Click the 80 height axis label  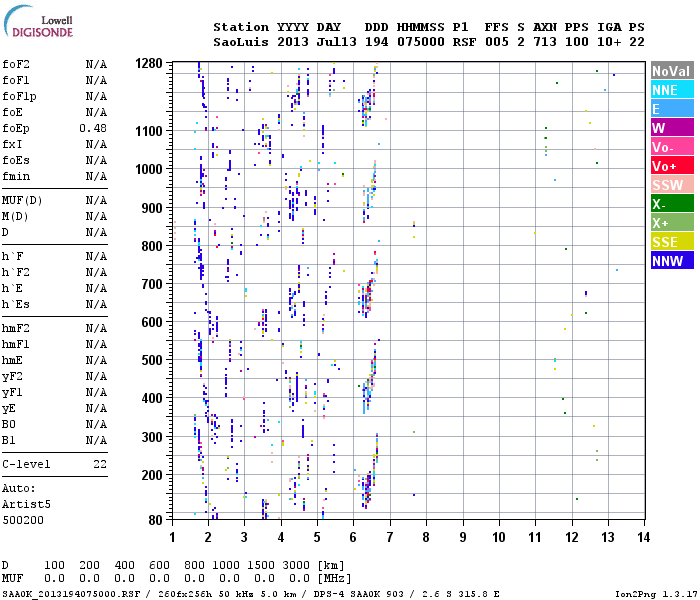155,520
